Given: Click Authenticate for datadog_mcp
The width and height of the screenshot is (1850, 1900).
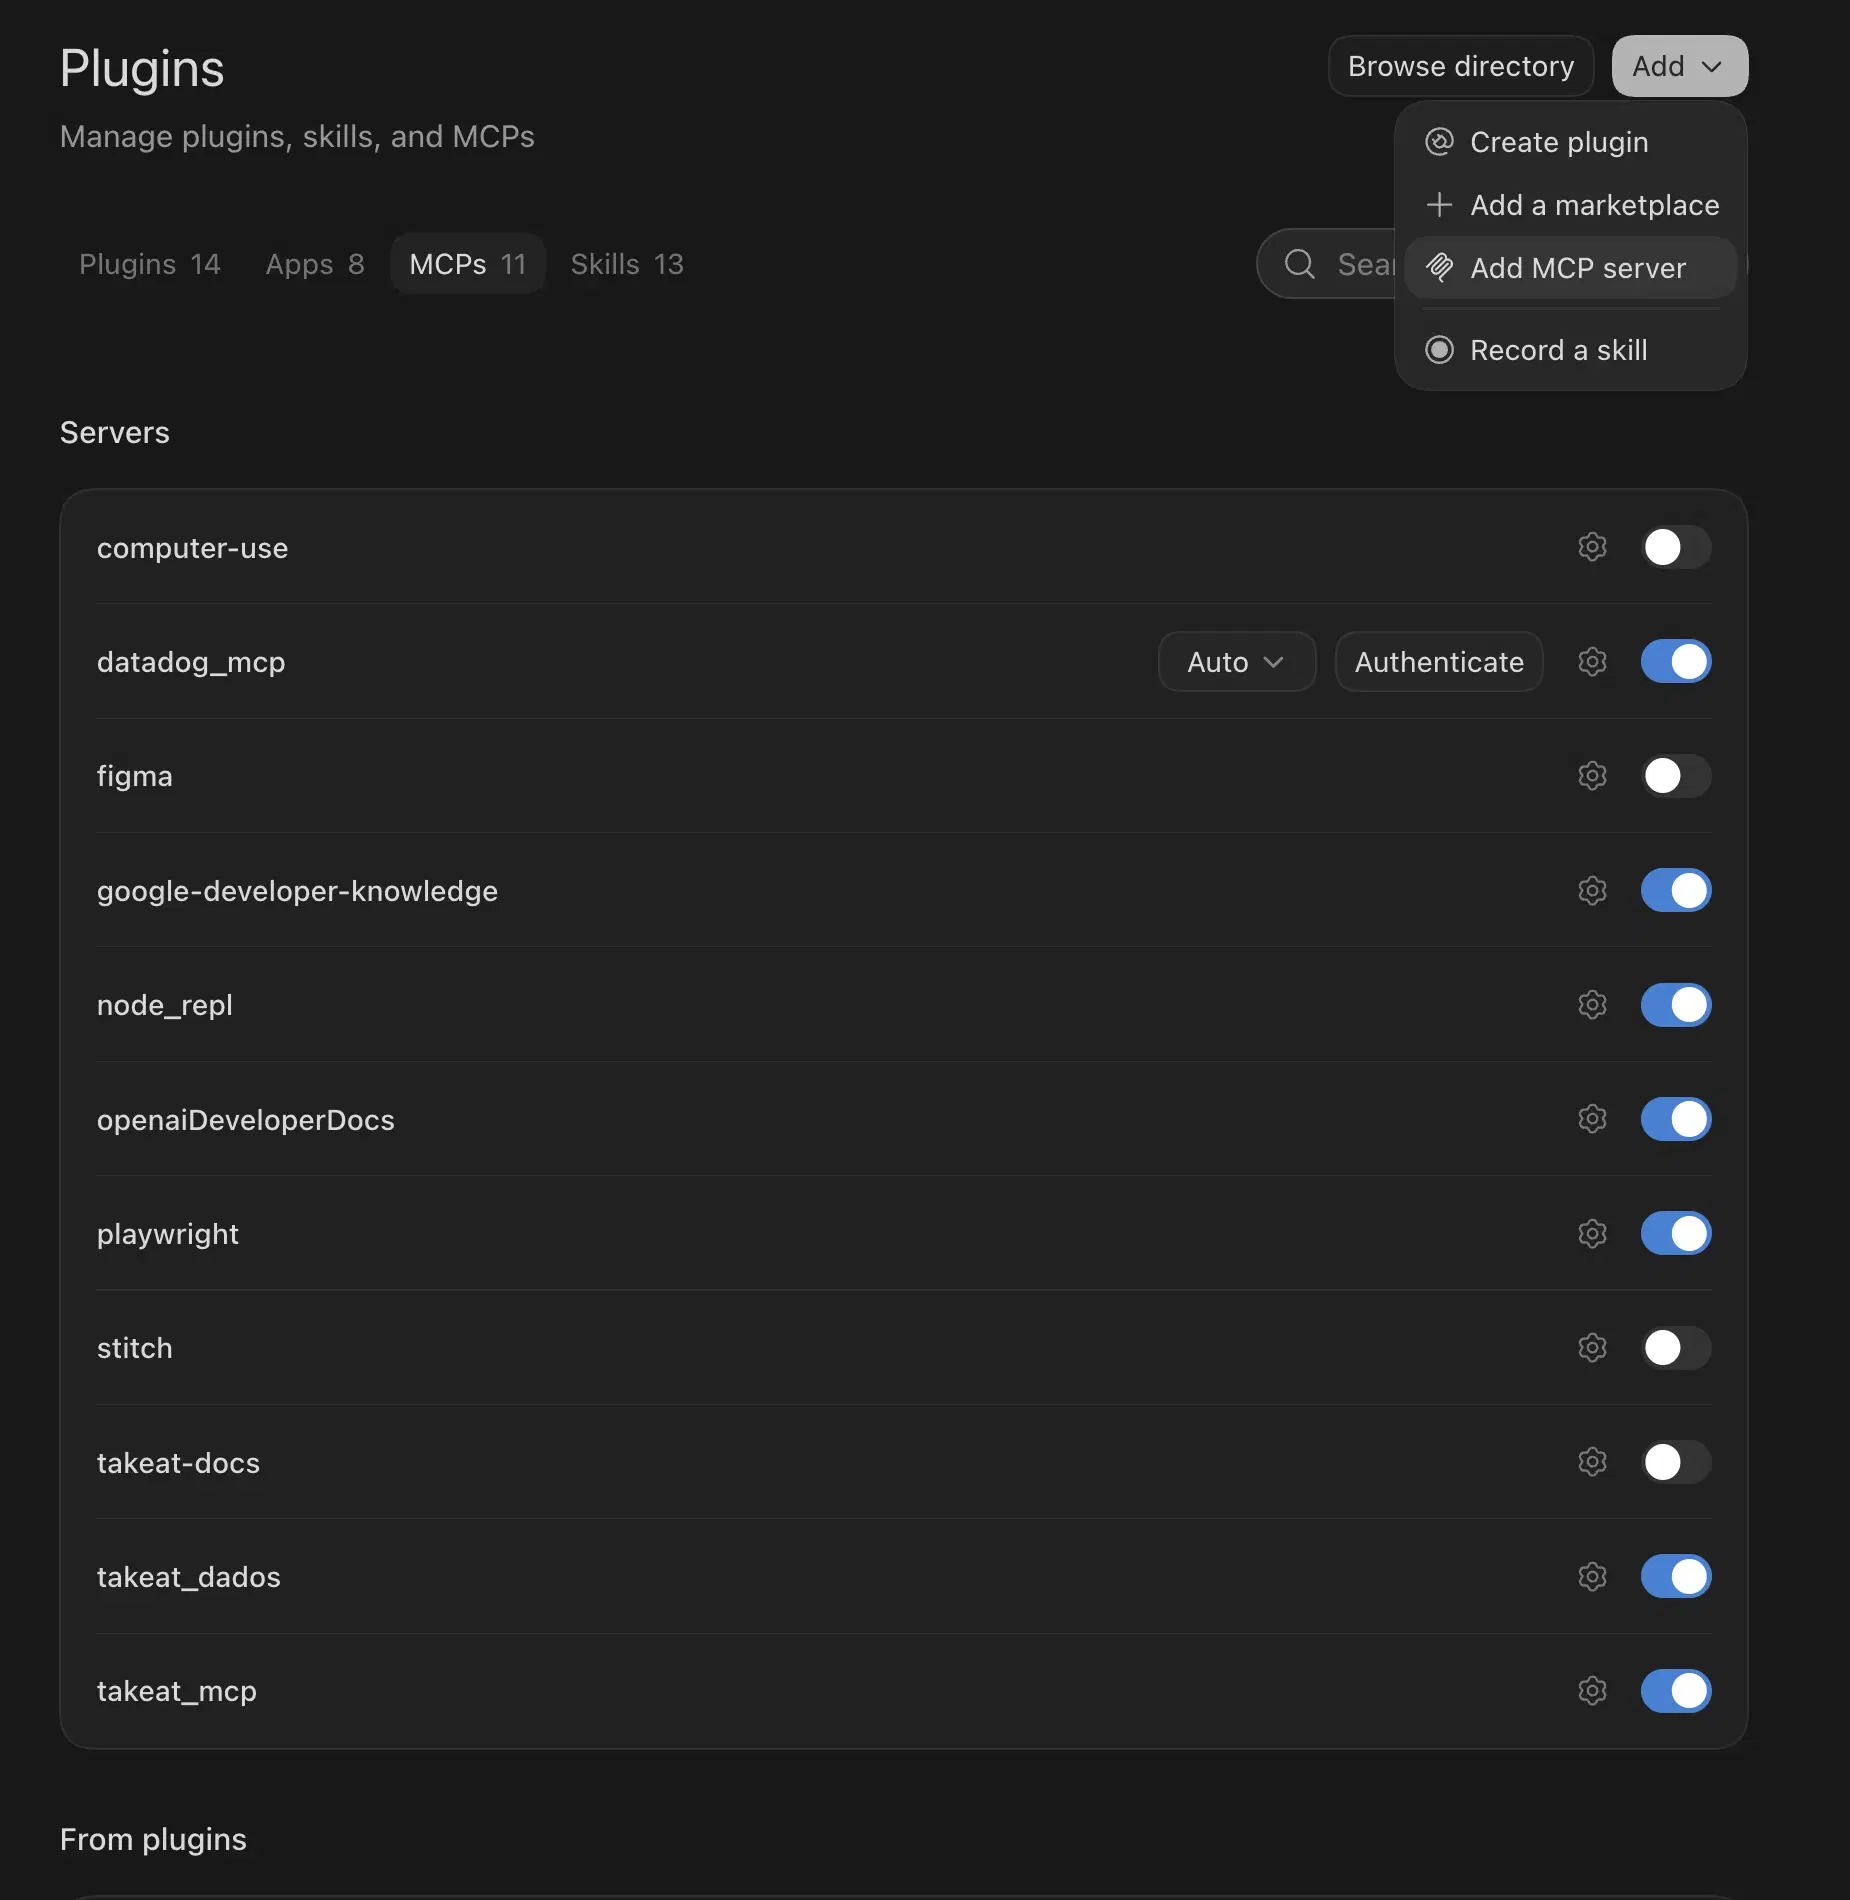Looking at the screenshot, I should point(1439,661).
